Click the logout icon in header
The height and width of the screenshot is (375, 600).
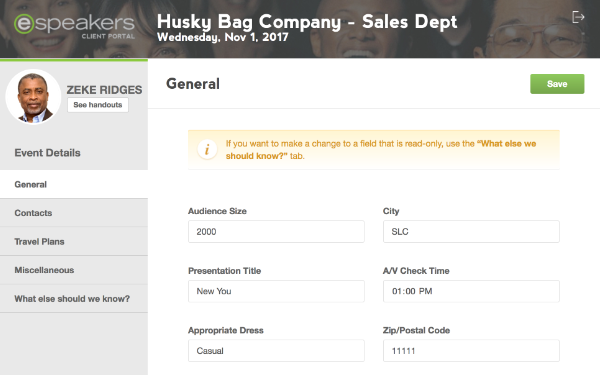point(578,17)
